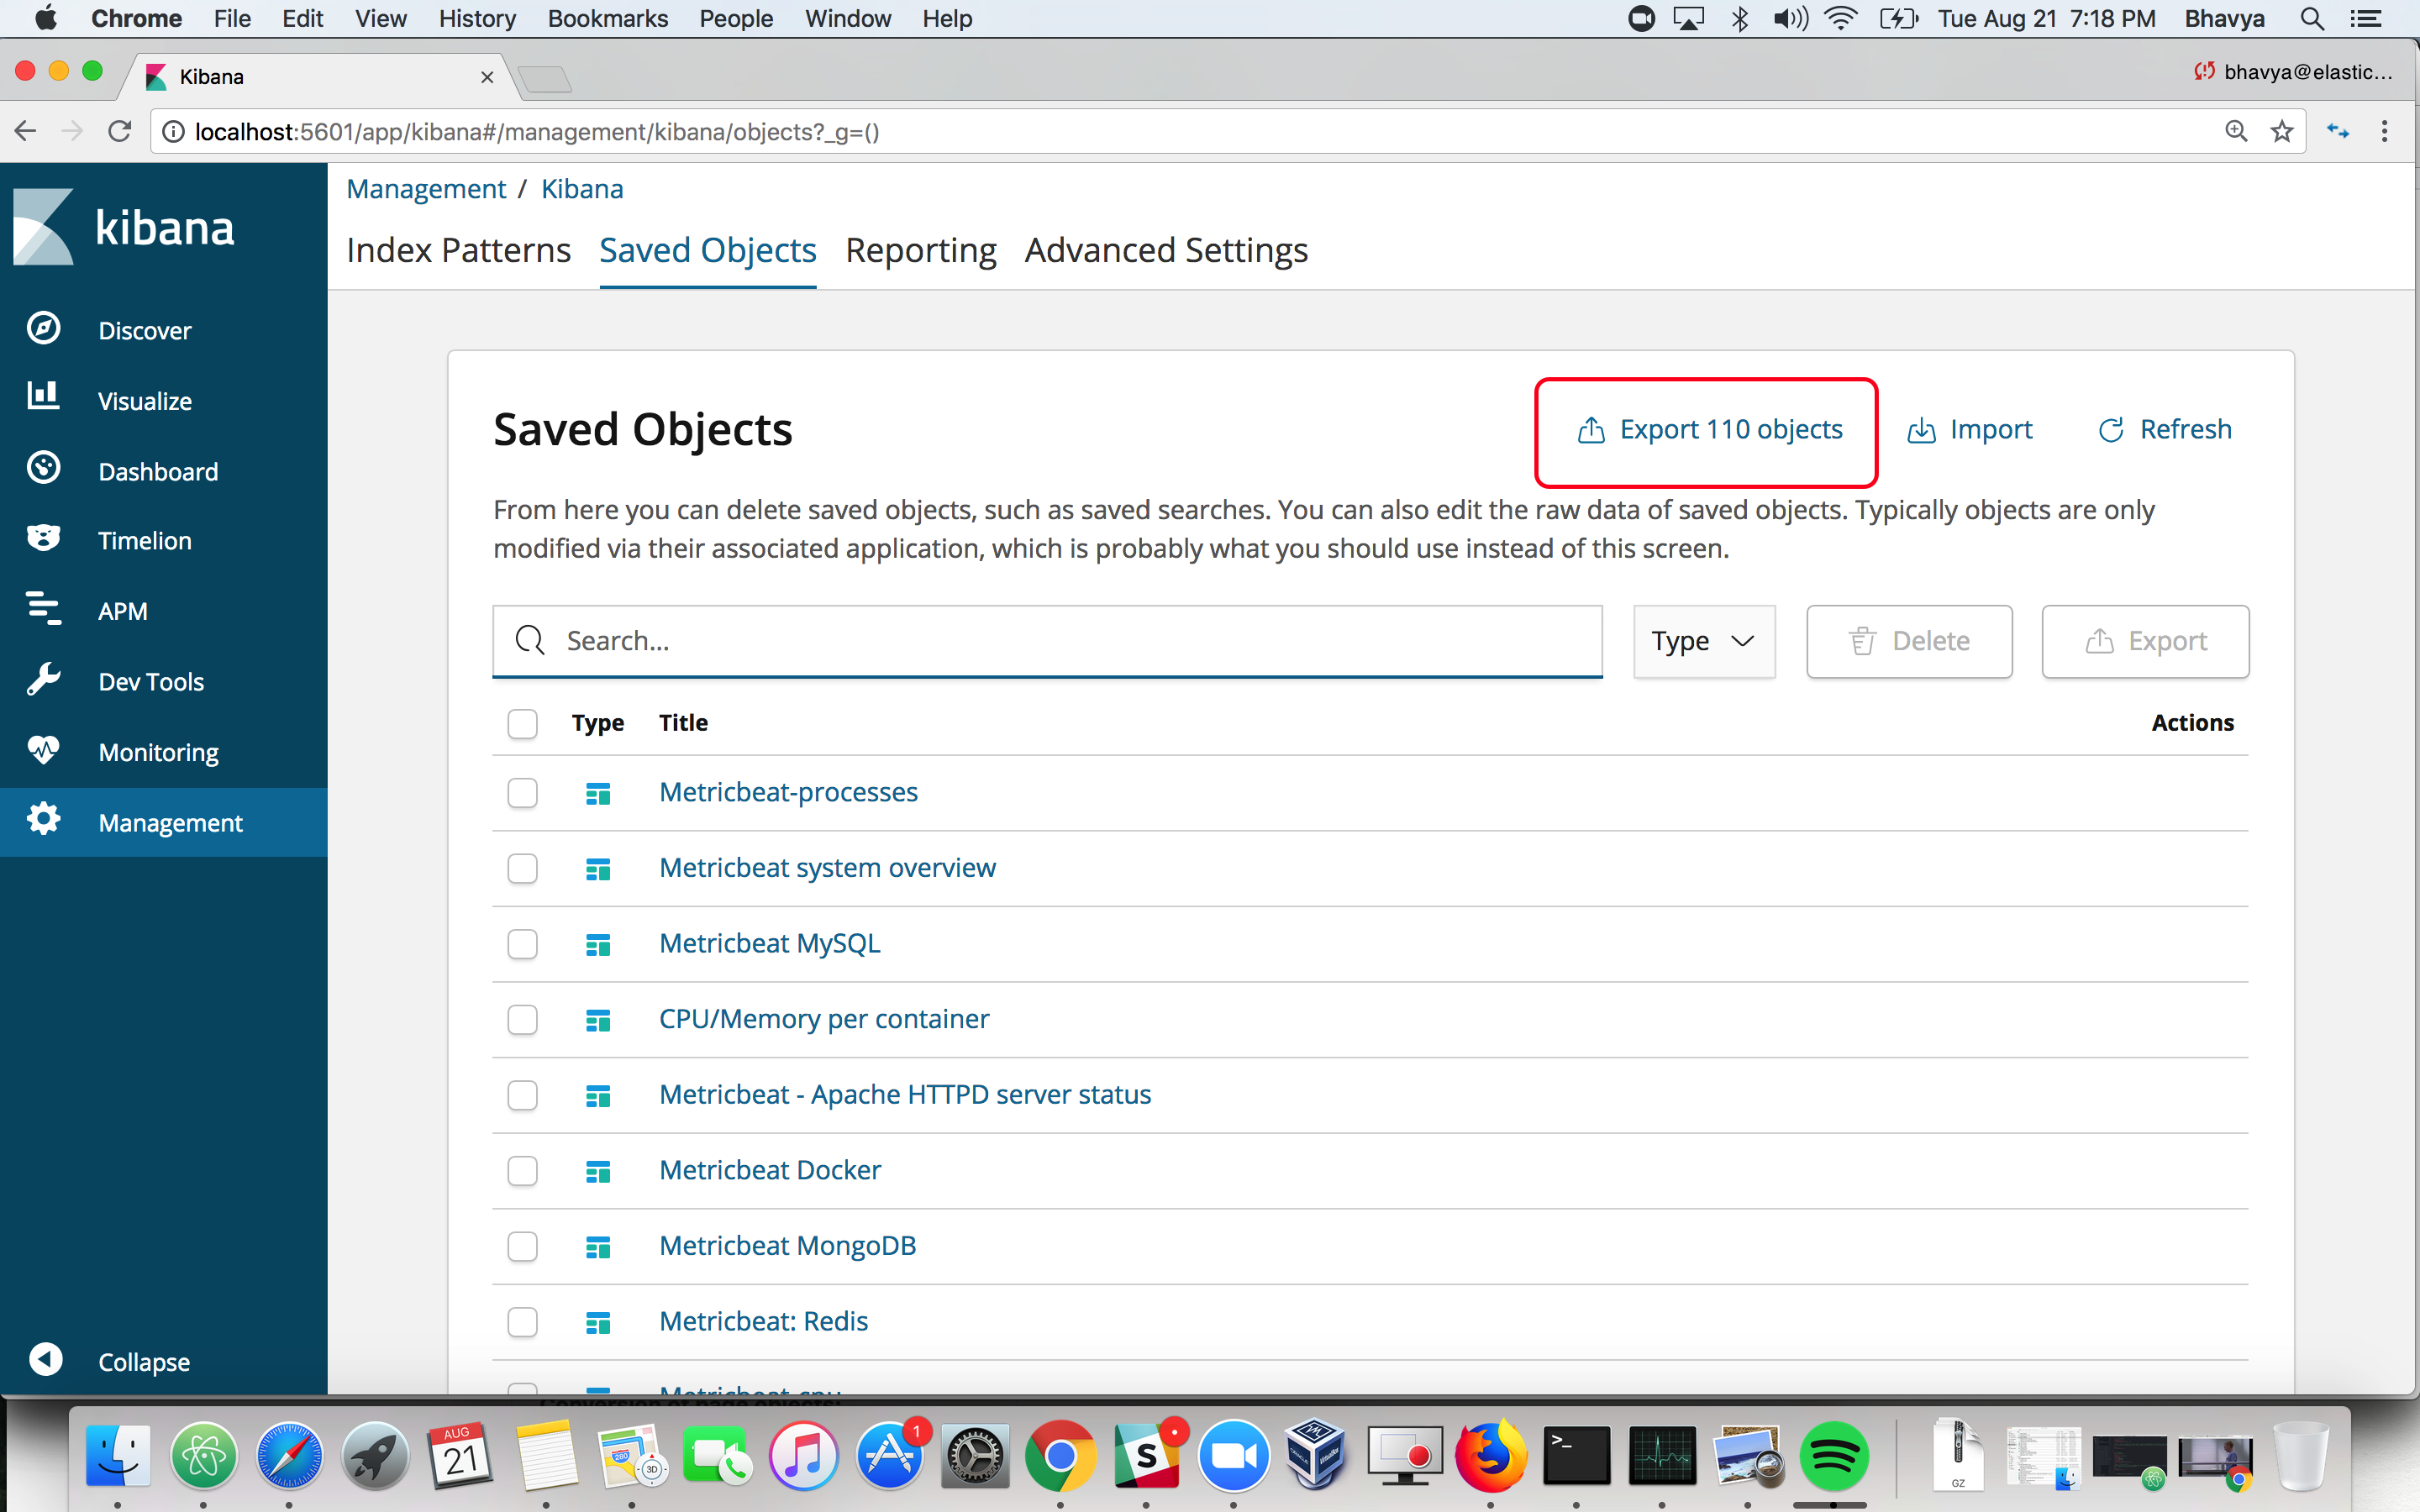Switch to the Reporting tab

point(920,250)
